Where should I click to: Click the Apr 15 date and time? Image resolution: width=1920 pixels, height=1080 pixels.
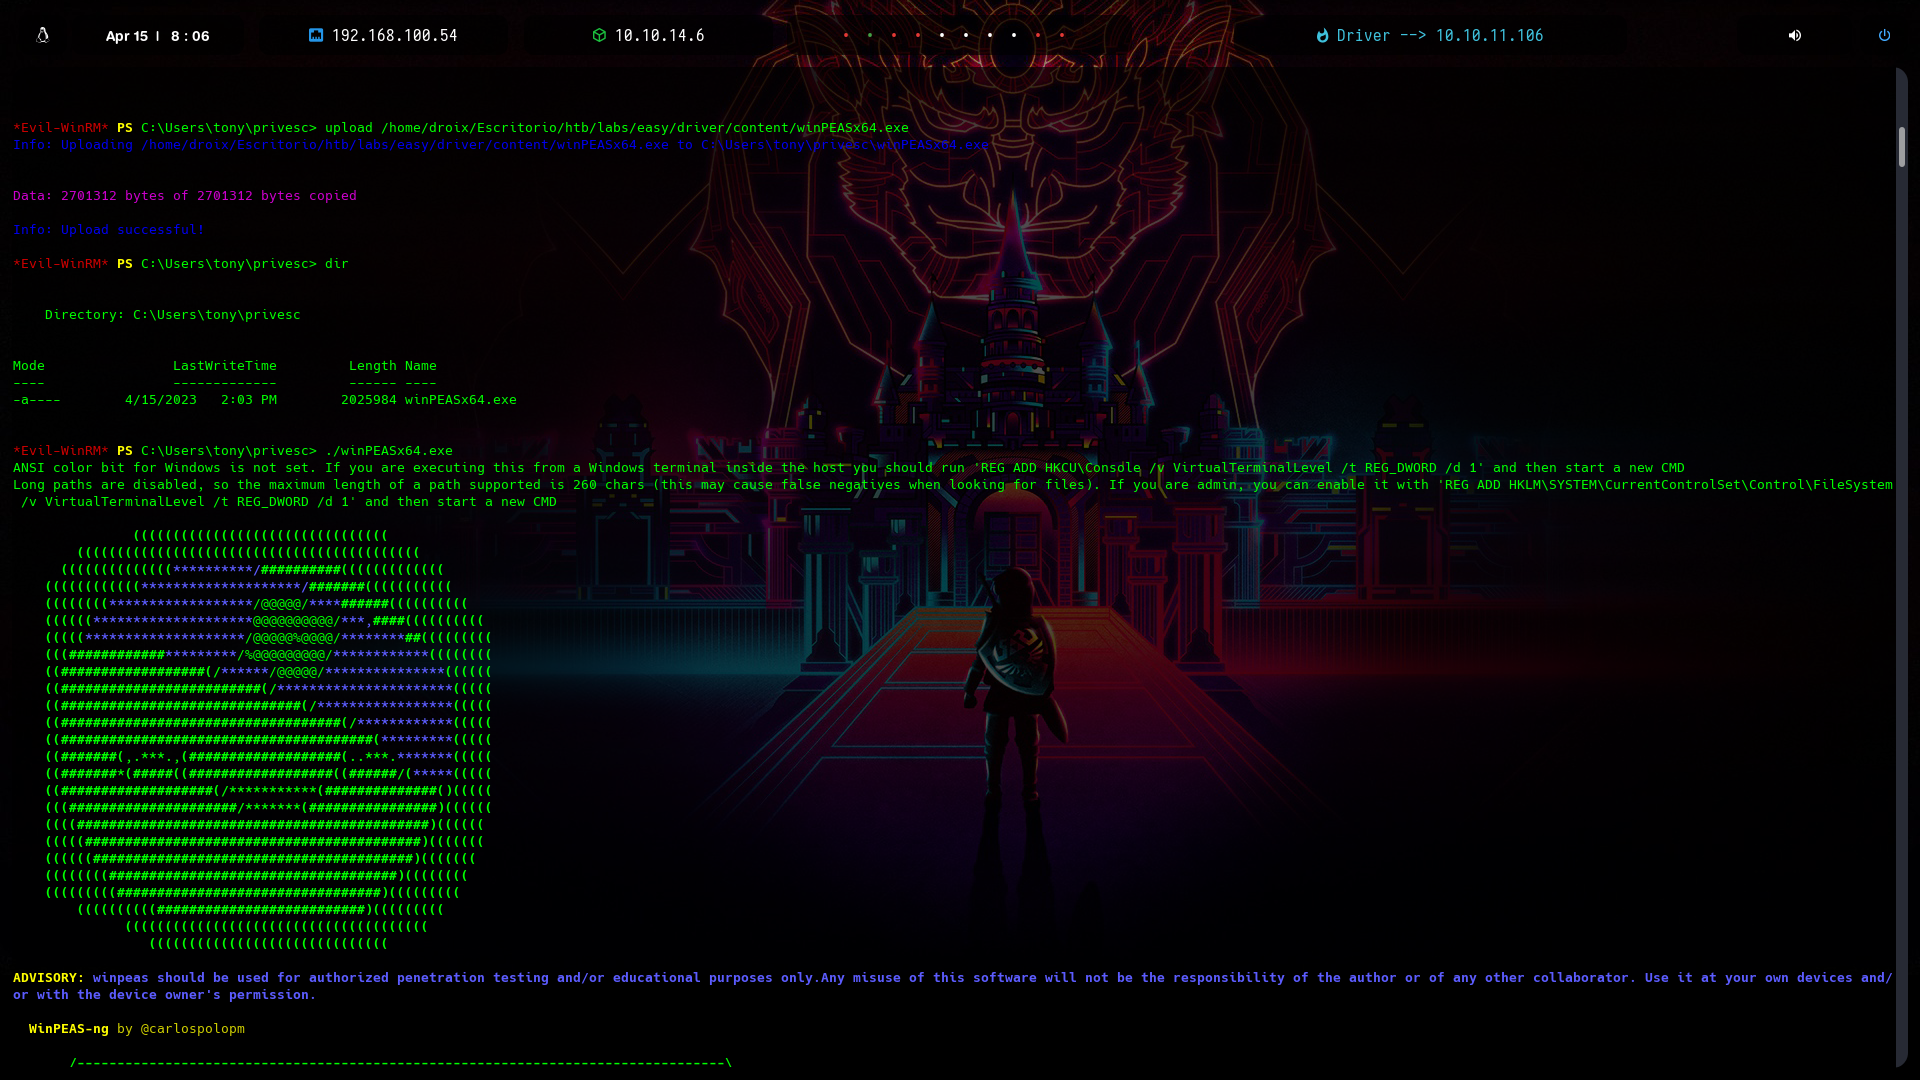coord(157,36)
